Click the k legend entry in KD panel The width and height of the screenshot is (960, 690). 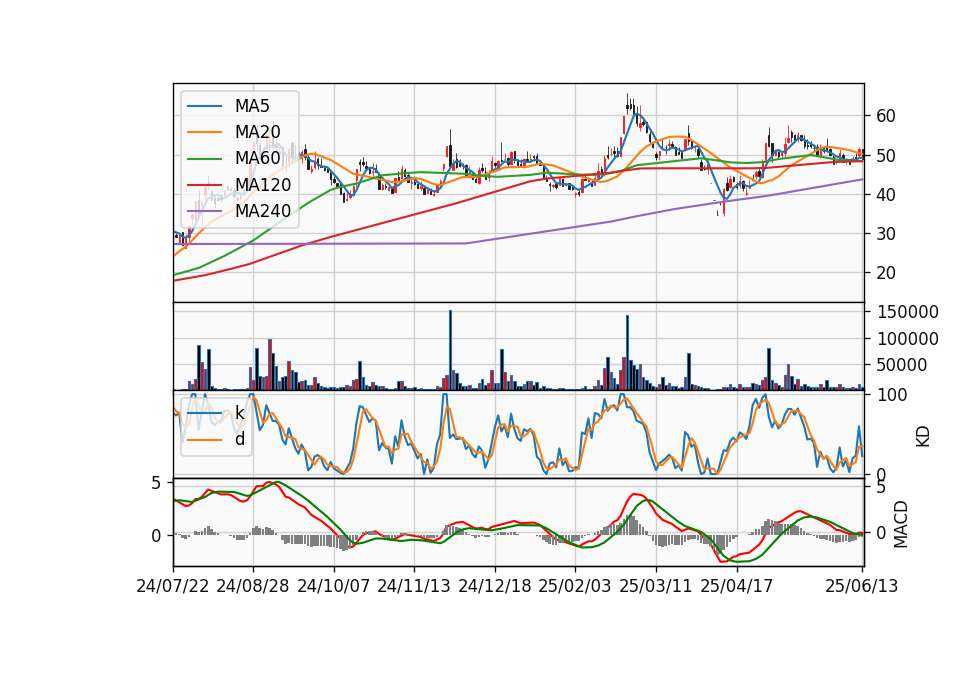pyautogui.click(x=239, y=413)
